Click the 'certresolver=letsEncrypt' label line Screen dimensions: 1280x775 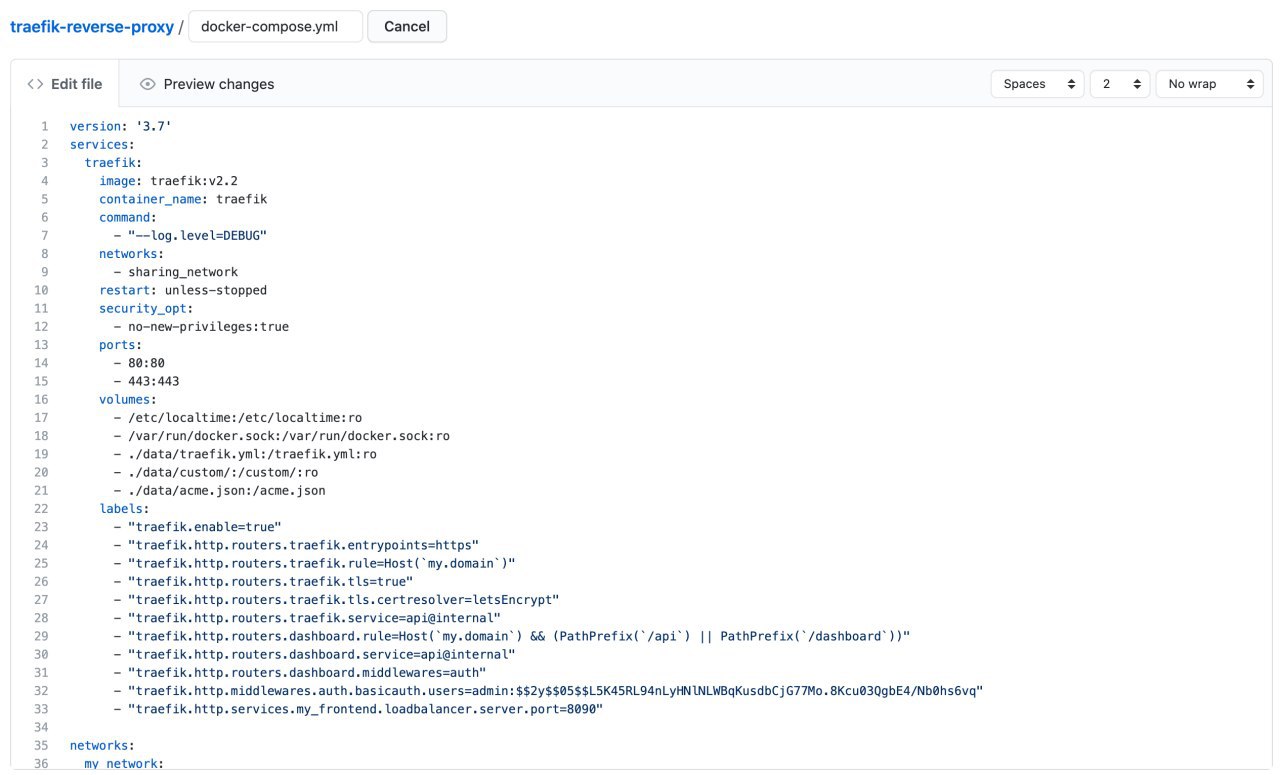(337, 599)
